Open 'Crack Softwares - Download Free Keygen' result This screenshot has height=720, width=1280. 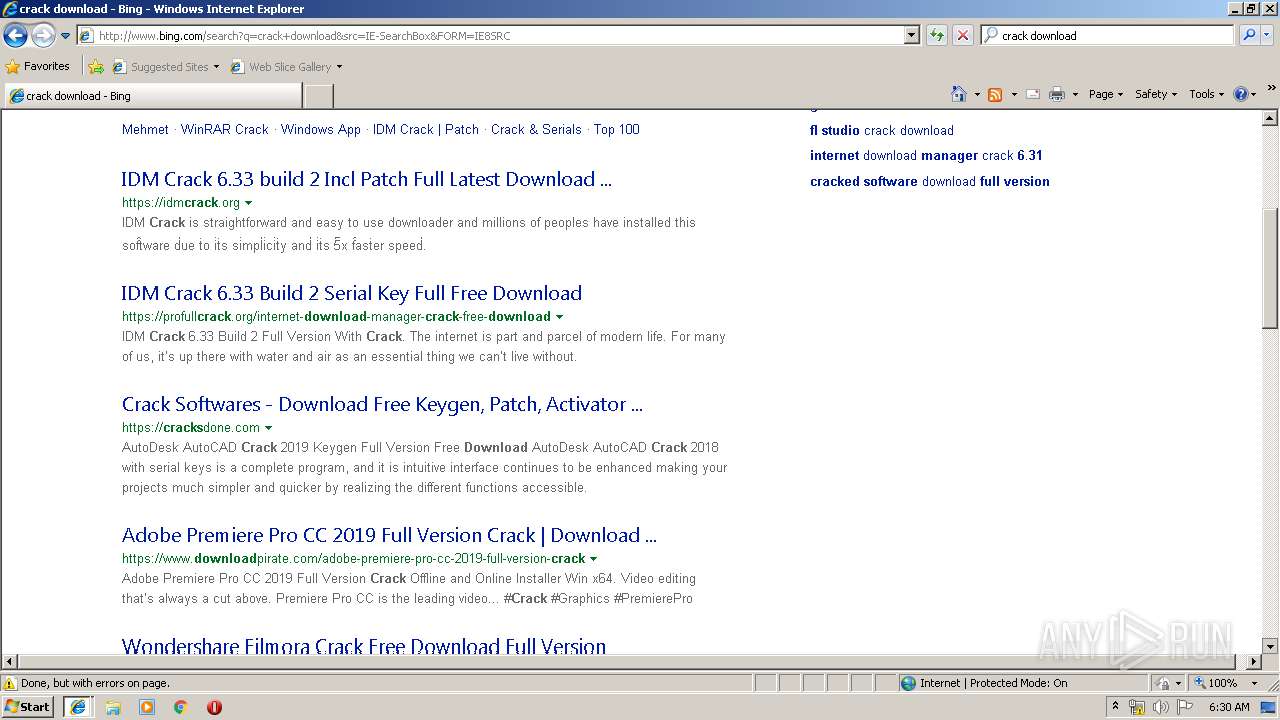click(x=382, y=404)
